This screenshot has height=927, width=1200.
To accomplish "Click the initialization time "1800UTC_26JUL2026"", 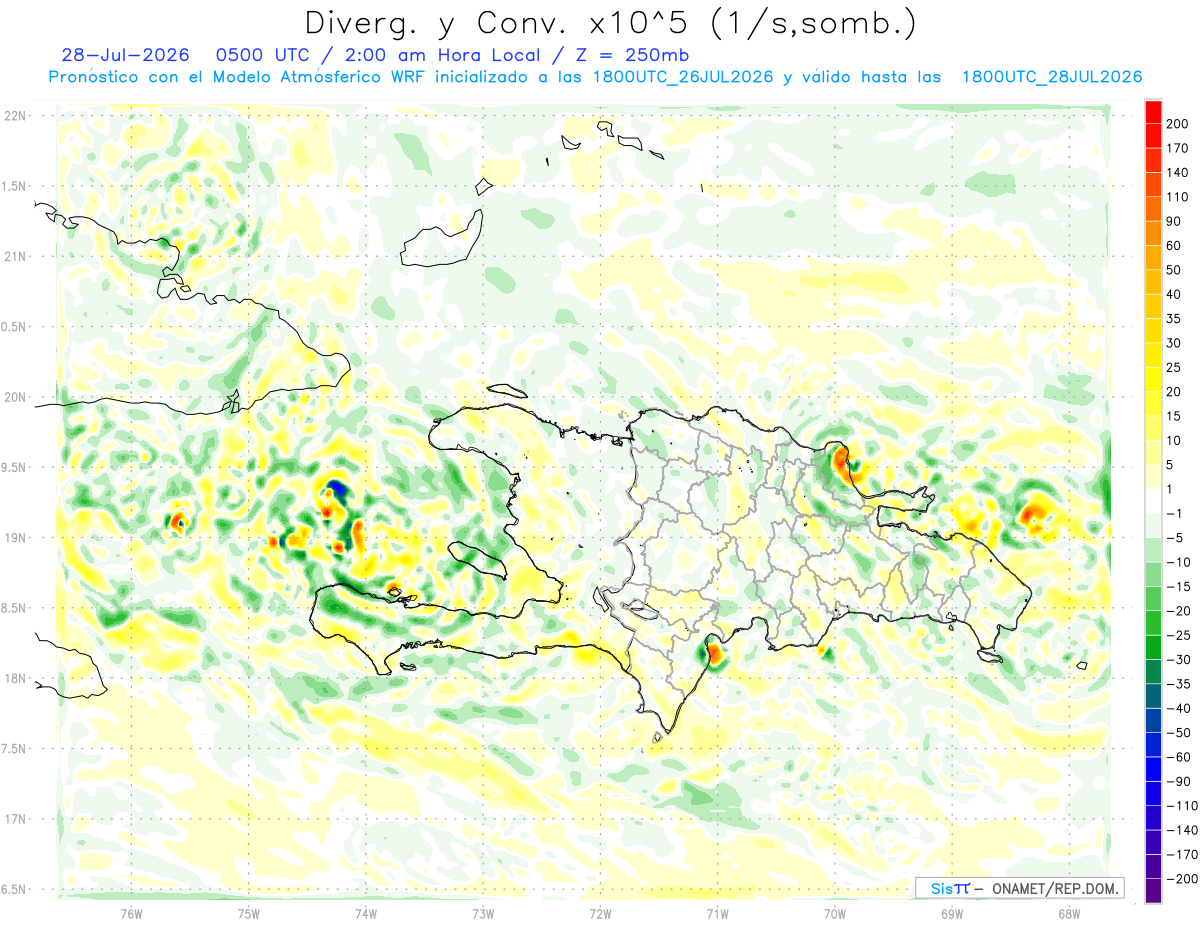I will pos(683,77).
